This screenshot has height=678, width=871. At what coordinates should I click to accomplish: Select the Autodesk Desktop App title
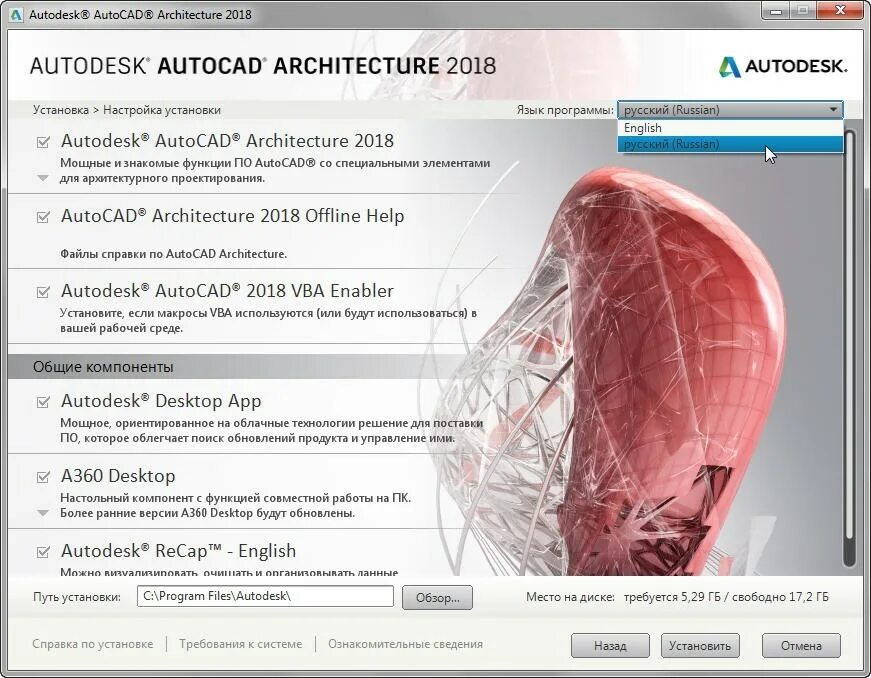coord(161,401)
